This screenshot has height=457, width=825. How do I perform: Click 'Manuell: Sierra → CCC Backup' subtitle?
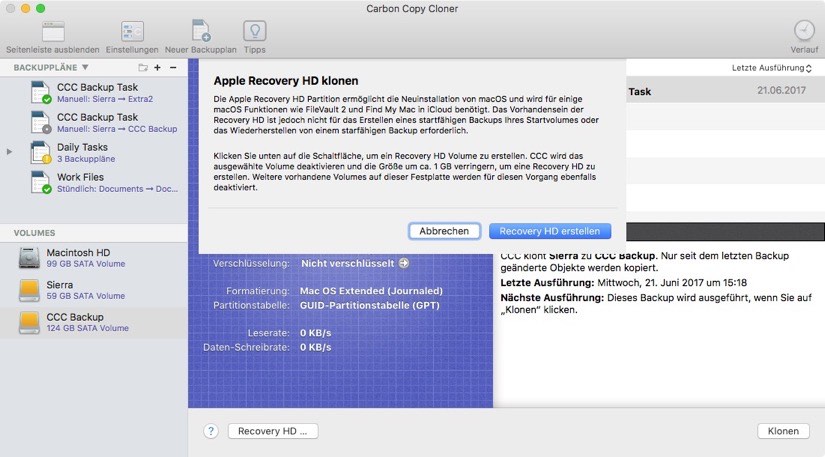point(117,129)
